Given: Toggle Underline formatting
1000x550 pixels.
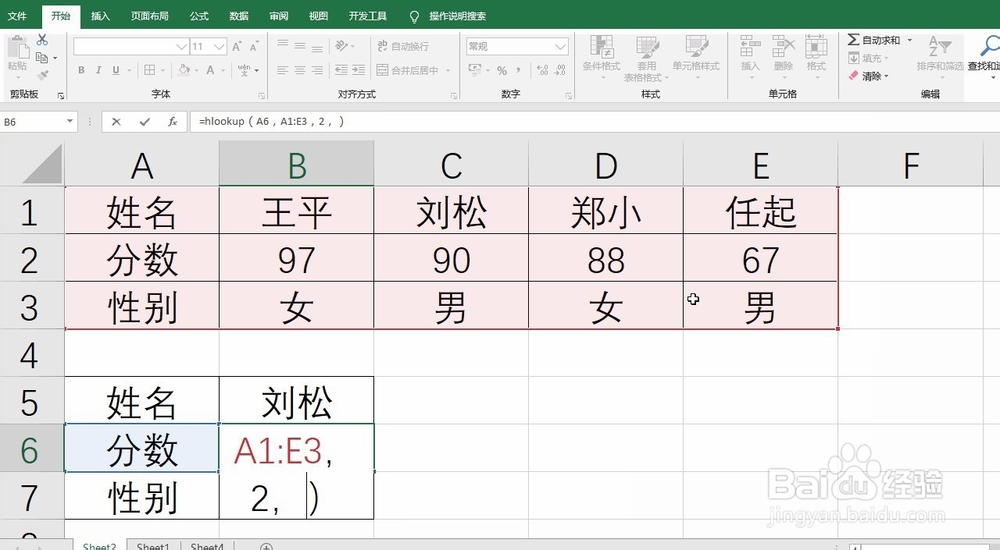Looking at the screenshot, I should tap(115, 70).
